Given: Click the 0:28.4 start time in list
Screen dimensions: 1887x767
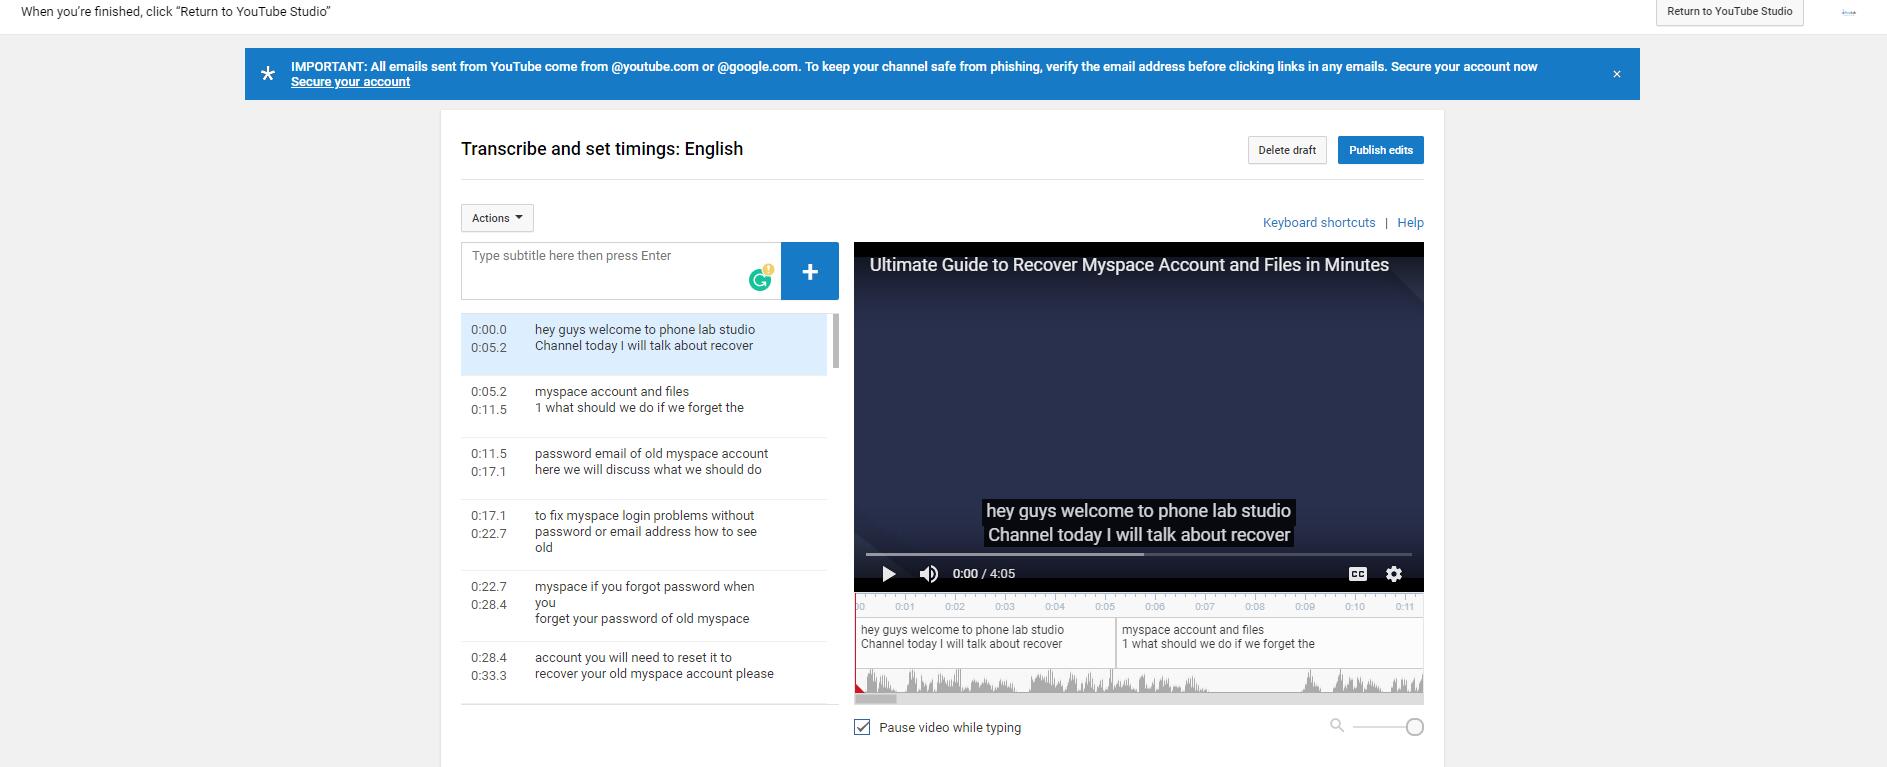Looking at the screenshot, I should pos(489,658).
